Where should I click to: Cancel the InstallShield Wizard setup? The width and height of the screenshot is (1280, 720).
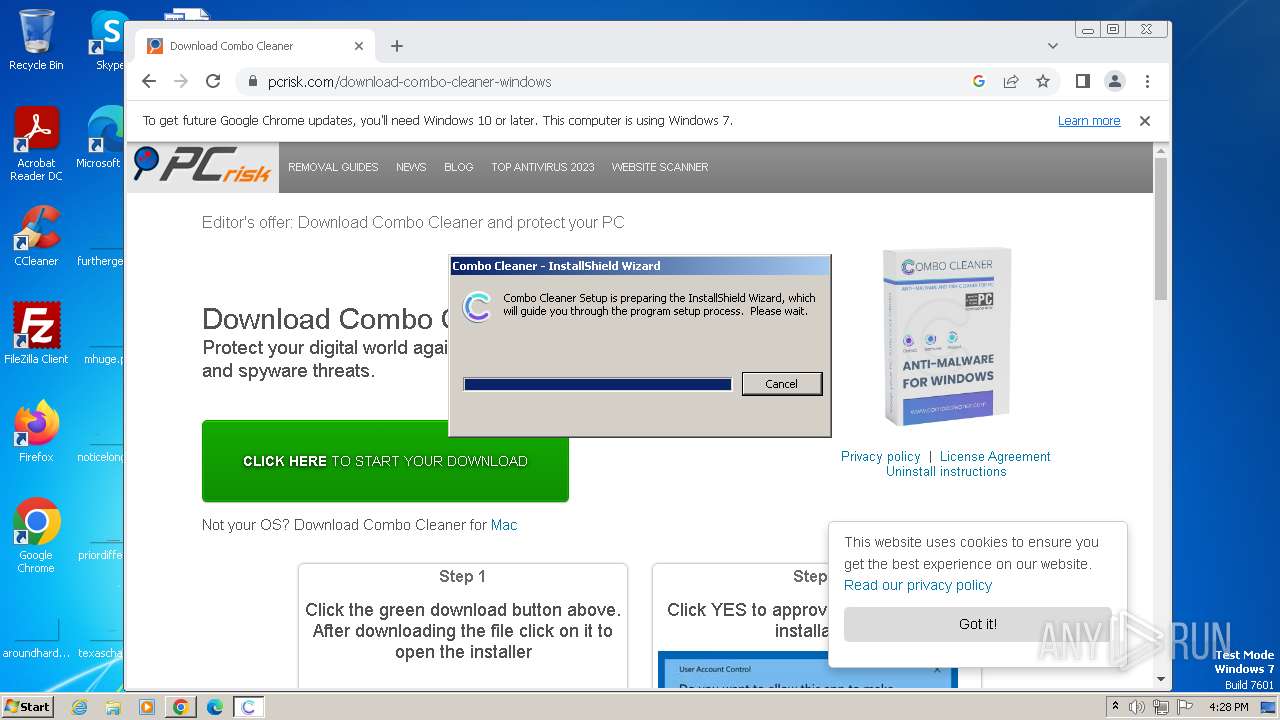[782, 384]
